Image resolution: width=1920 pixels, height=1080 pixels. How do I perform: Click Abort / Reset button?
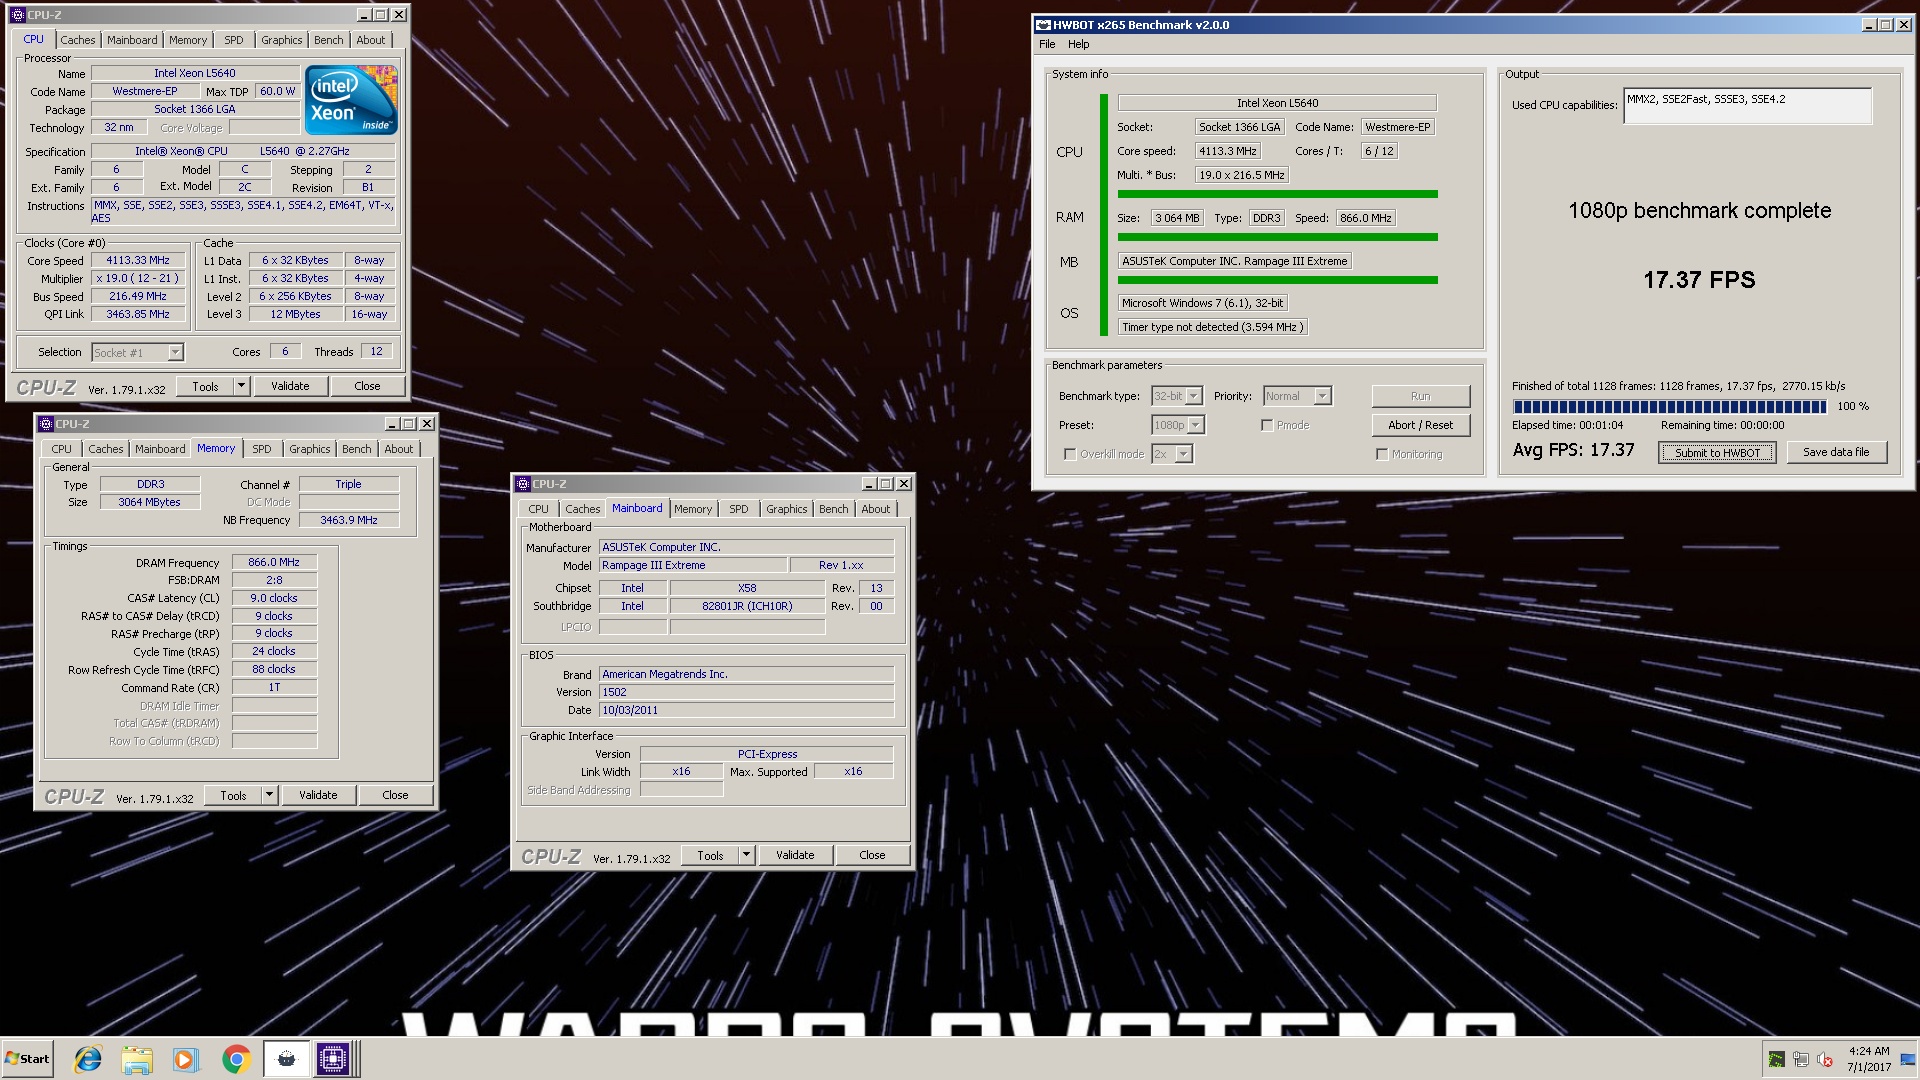coord(1420,425)
